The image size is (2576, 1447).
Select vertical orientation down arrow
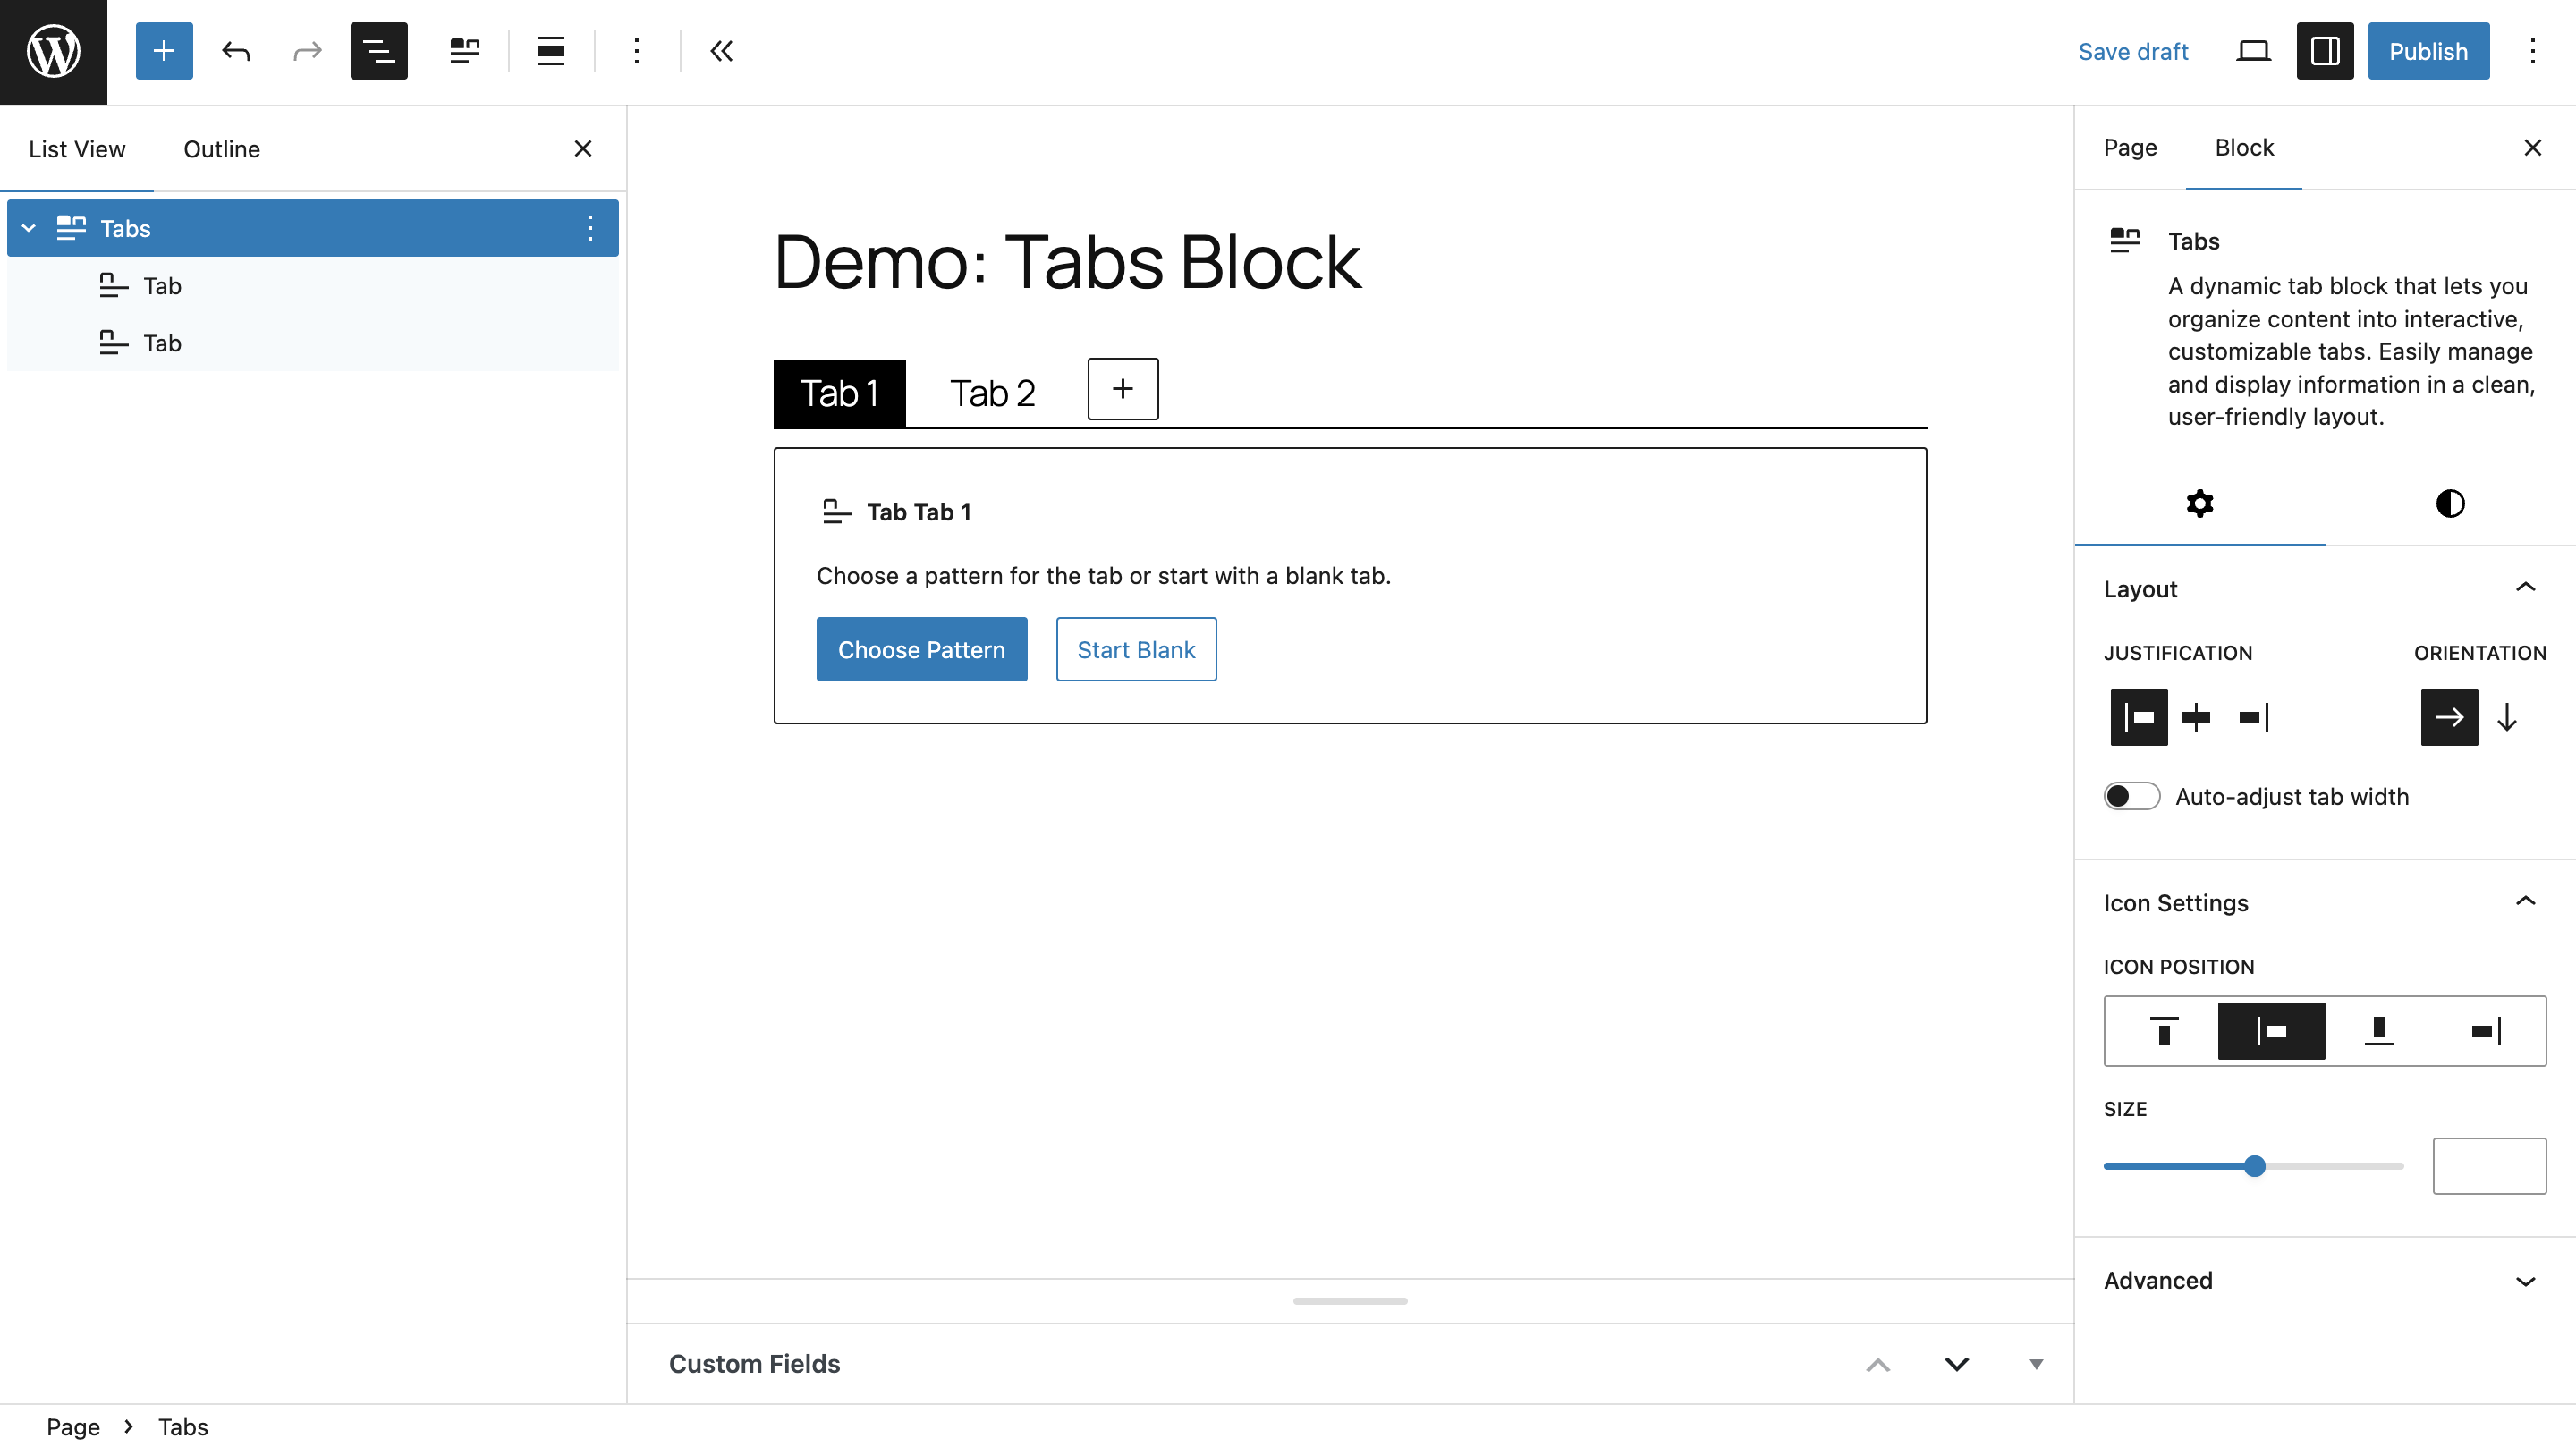2506,717
